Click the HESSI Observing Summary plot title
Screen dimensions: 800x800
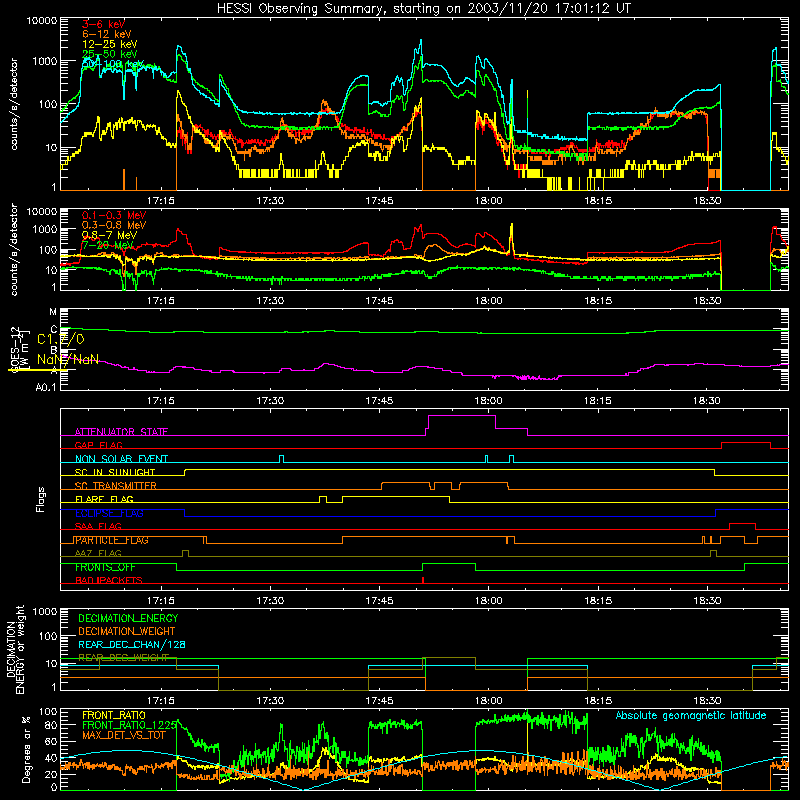(423, 9)
